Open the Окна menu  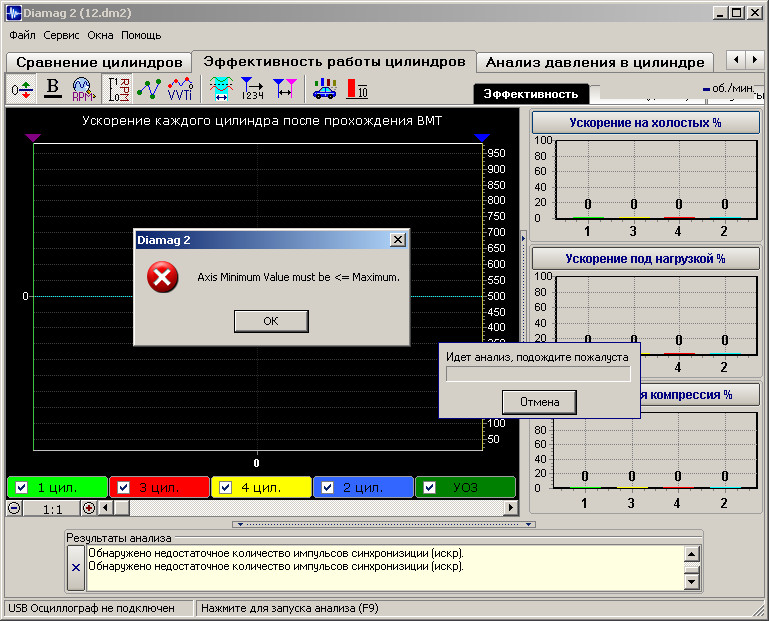(100, 35)
